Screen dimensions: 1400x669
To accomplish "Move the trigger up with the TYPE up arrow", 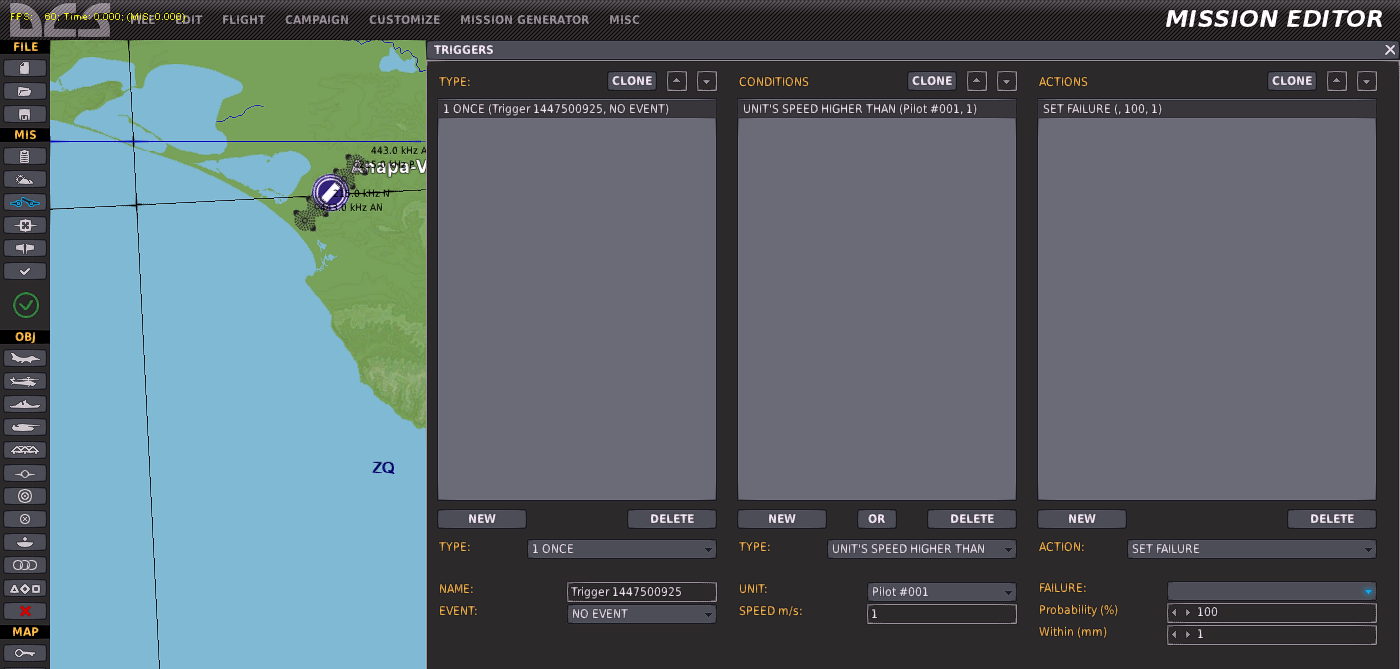I will pos(677,81).
